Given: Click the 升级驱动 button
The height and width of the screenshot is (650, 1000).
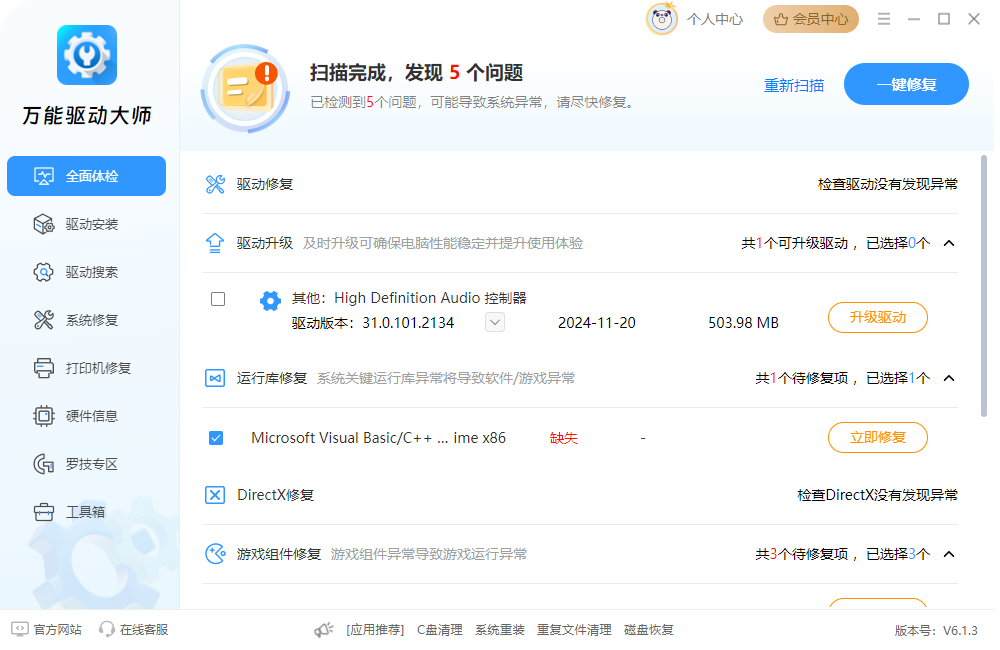Looking at the screenshot, I should click(878, 318).
